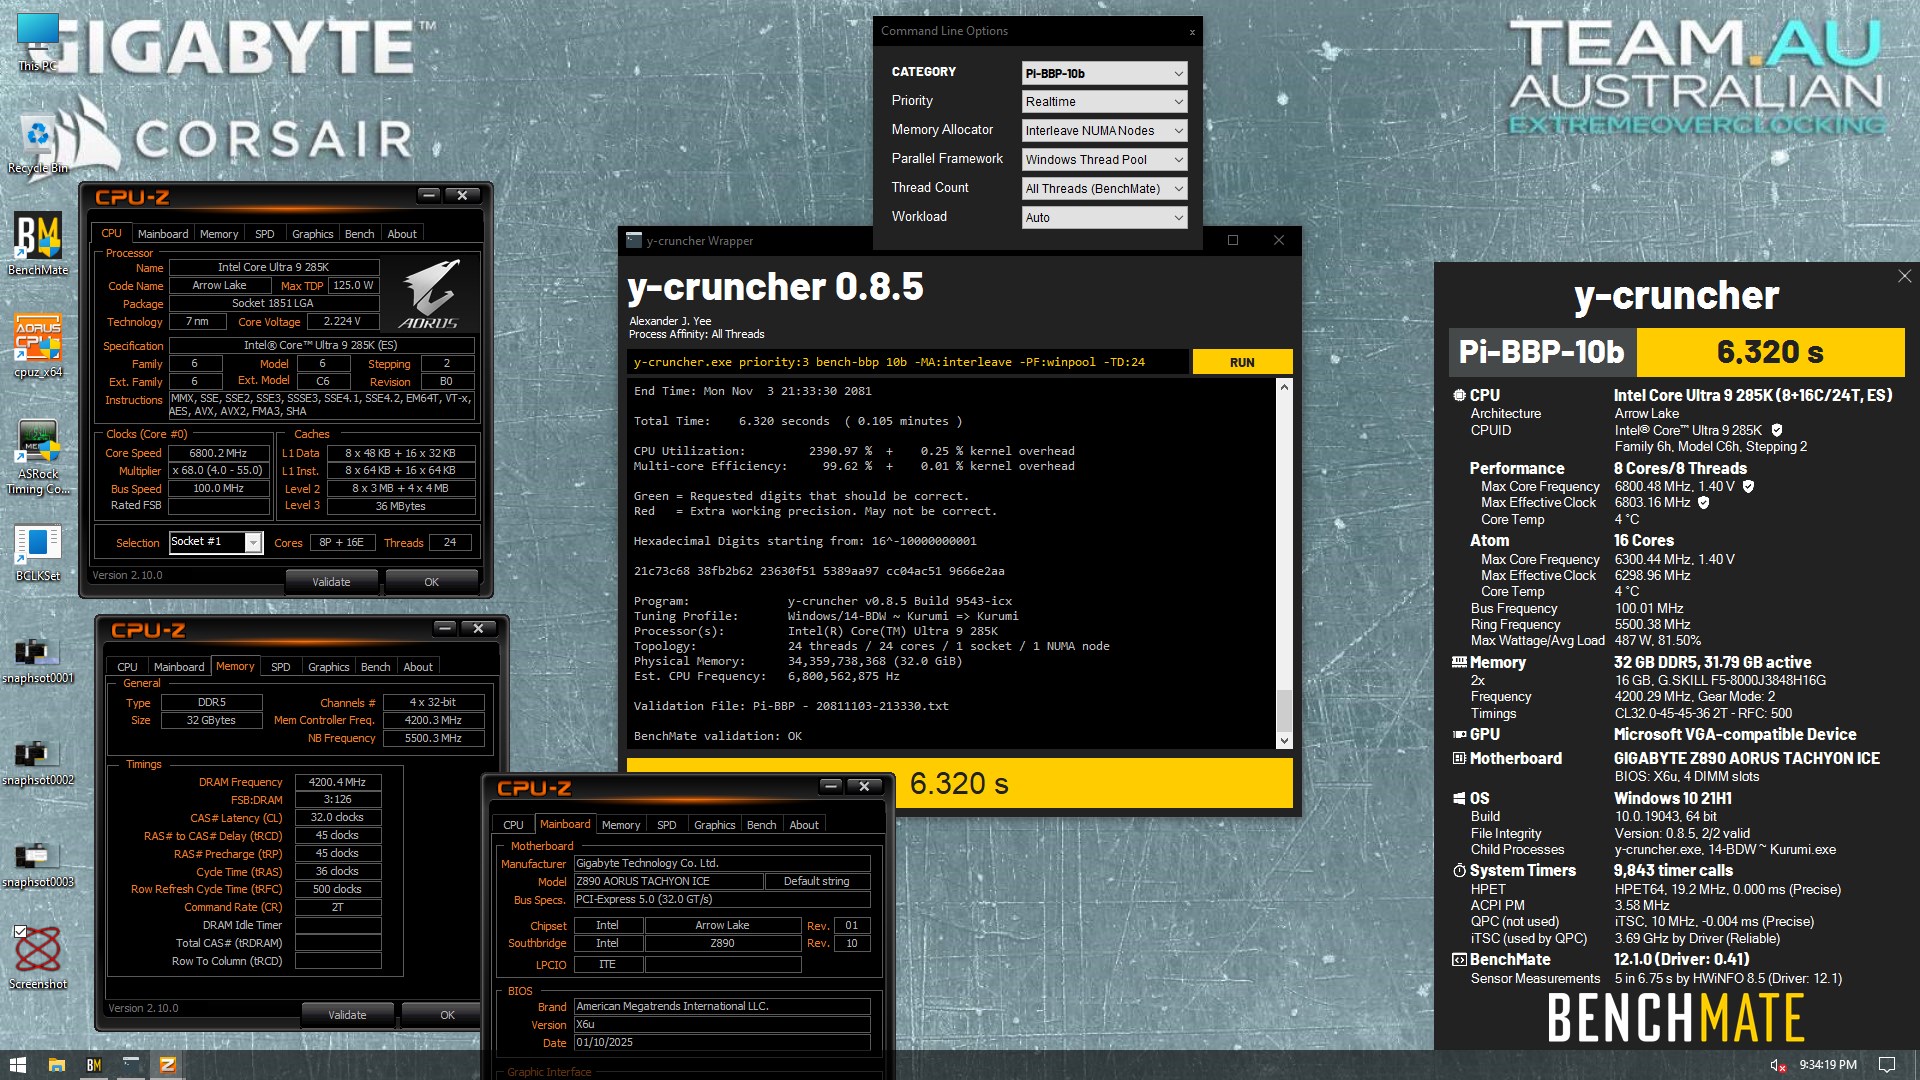Image resolution: width=1920 pixels, height=1080 pixels.
Task: Switch to Mainboard tab in top CPU-Z window
Action: 163,234
